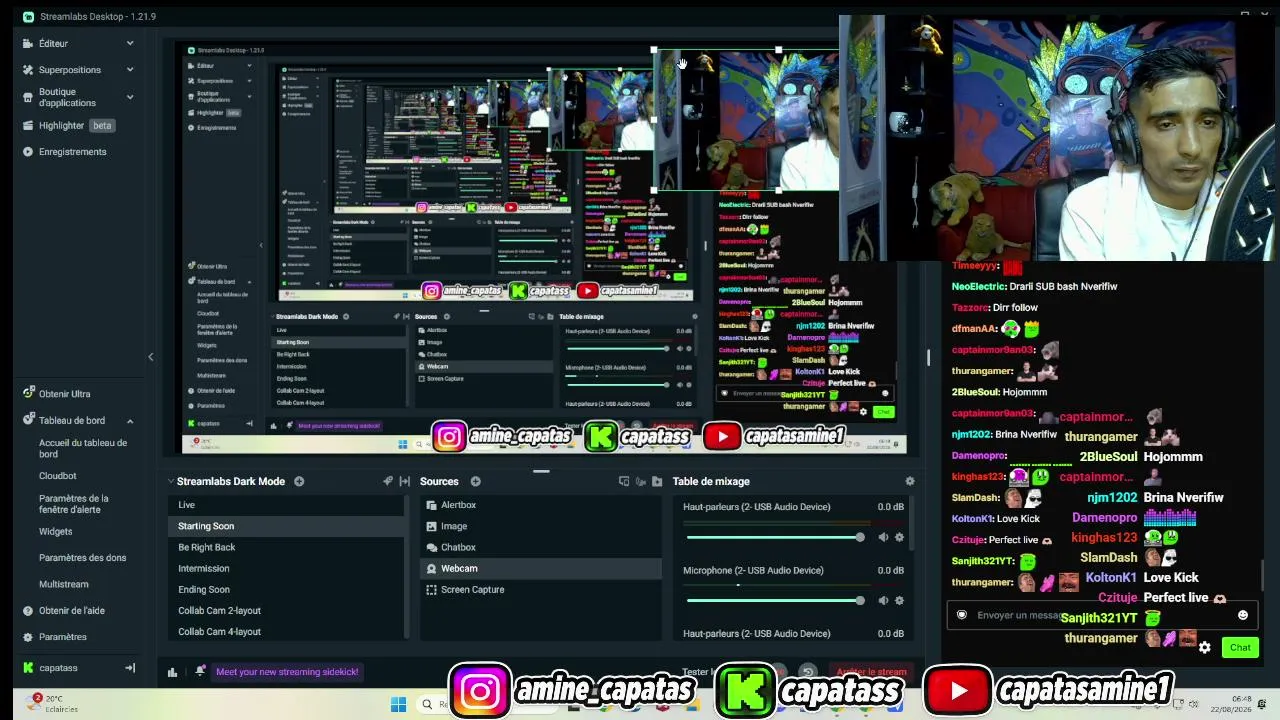Open Accueil du tableau de bord
The image size is (1280, 720).
83,448
